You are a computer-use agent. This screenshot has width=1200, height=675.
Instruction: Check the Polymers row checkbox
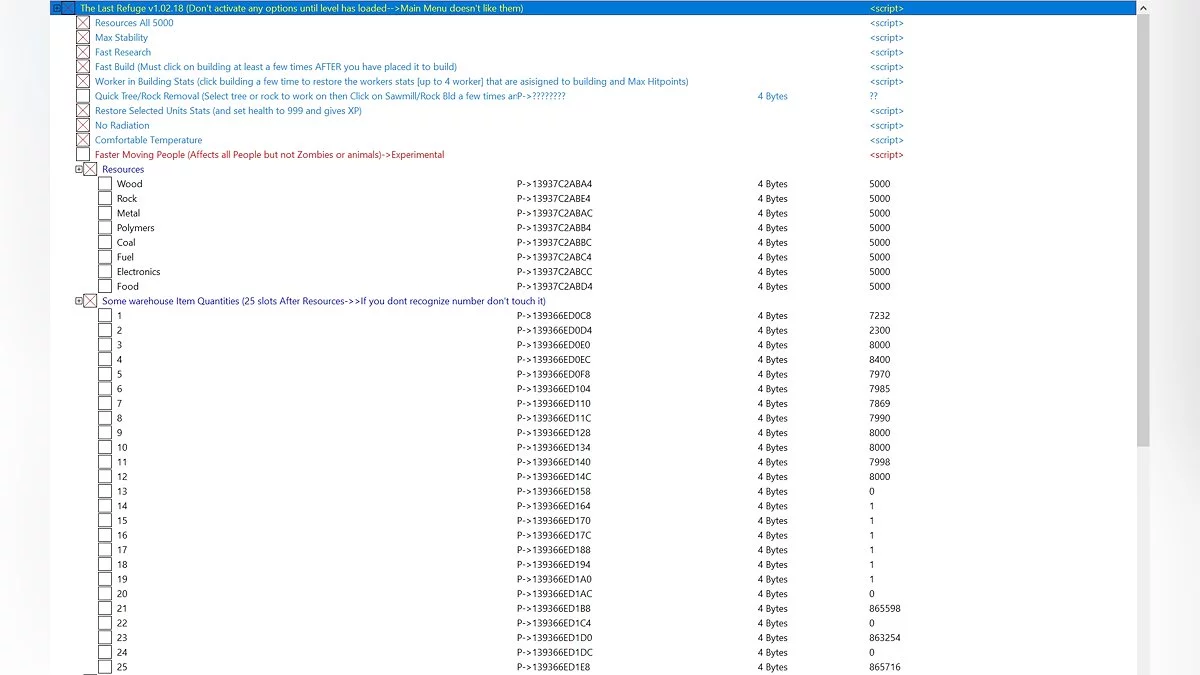click(x=105, y=228)
